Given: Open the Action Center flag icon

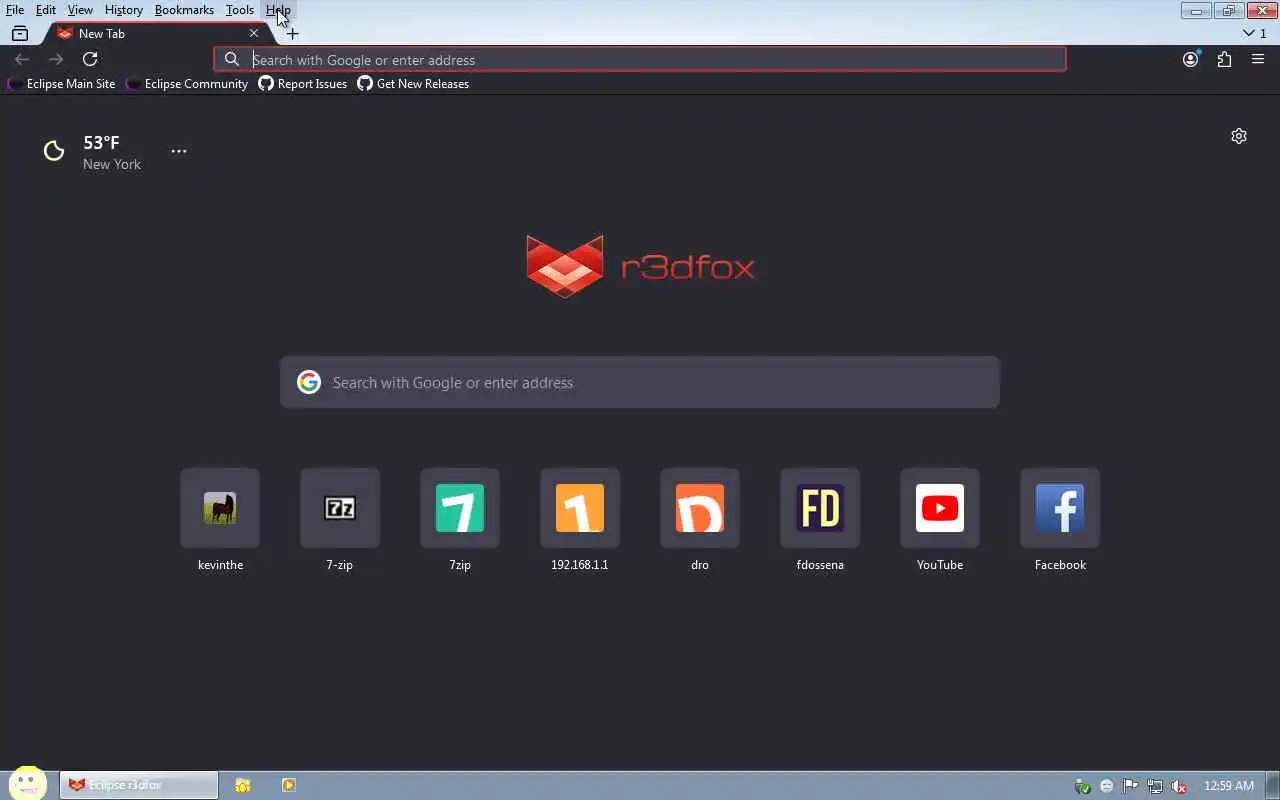Looking at the screenshot, I should pos(1131,786).
